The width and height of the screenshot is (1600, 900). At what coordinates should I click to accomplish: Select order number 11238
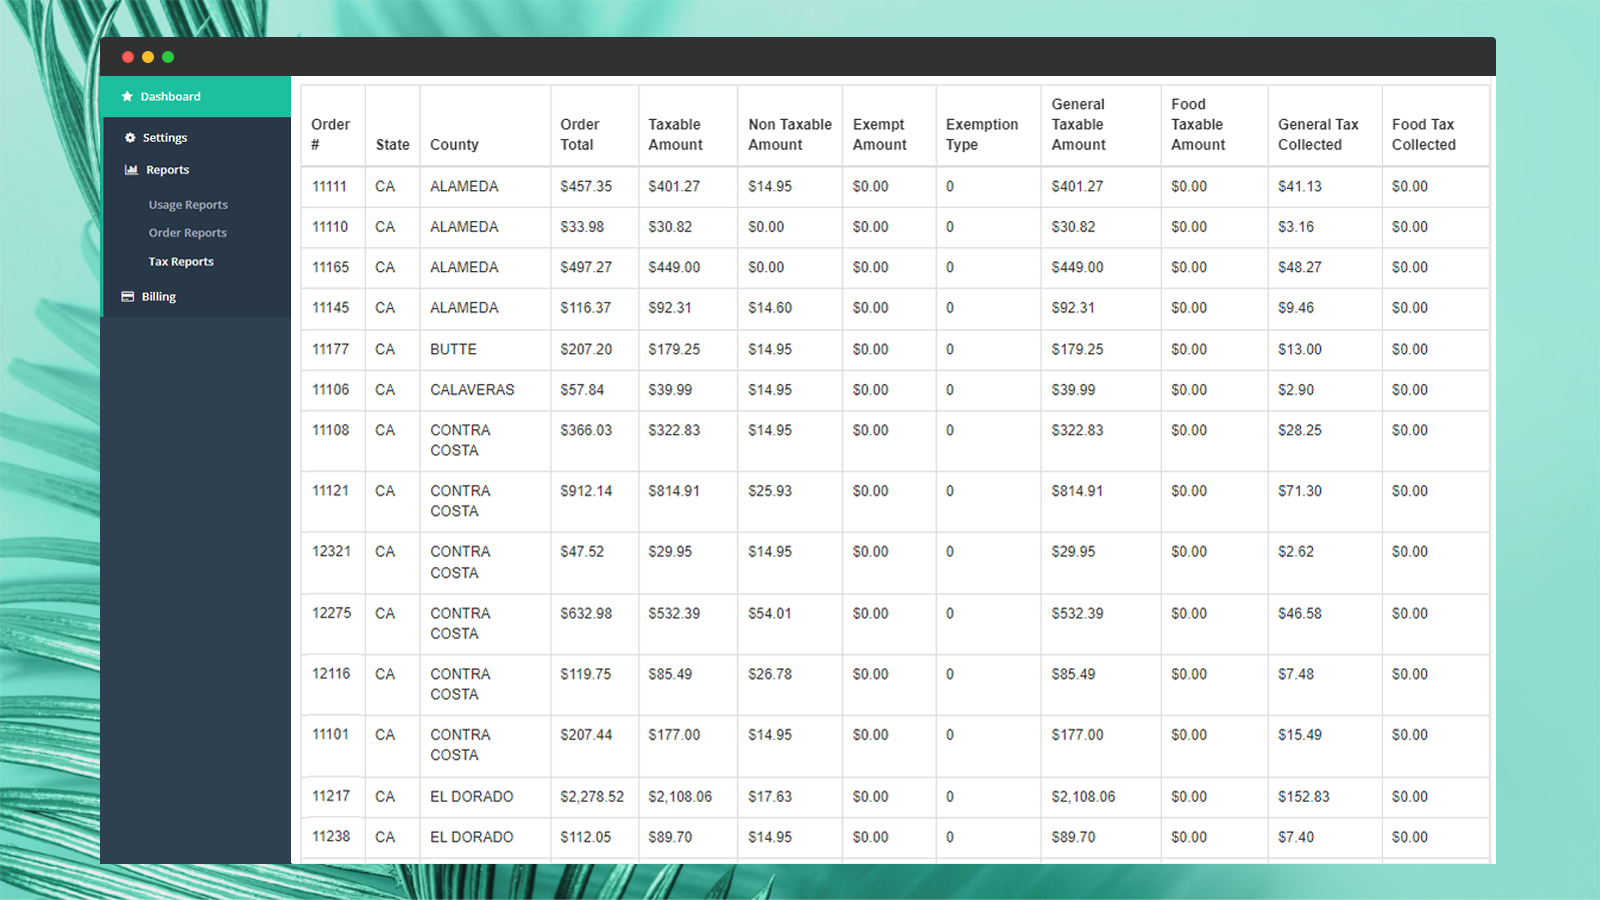pos(331,837)
